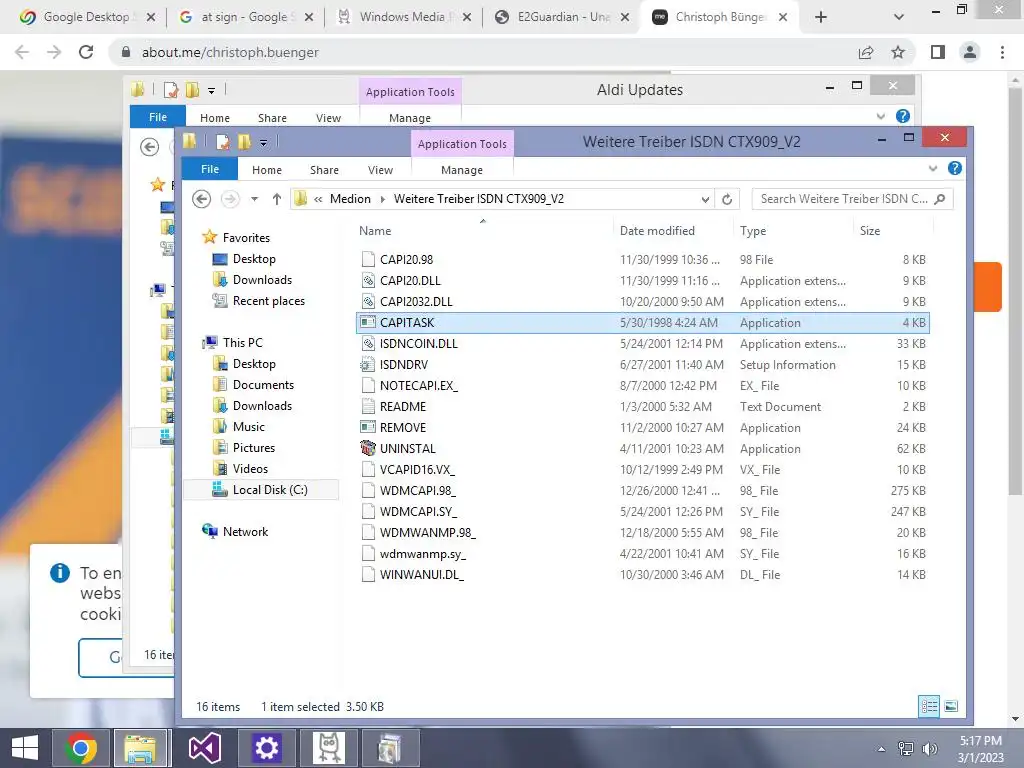Expand ribbon chevron in Weitere Treiber window
Image resolution: width=1024 pixels, height=768 pixels.
pos(933,168)
